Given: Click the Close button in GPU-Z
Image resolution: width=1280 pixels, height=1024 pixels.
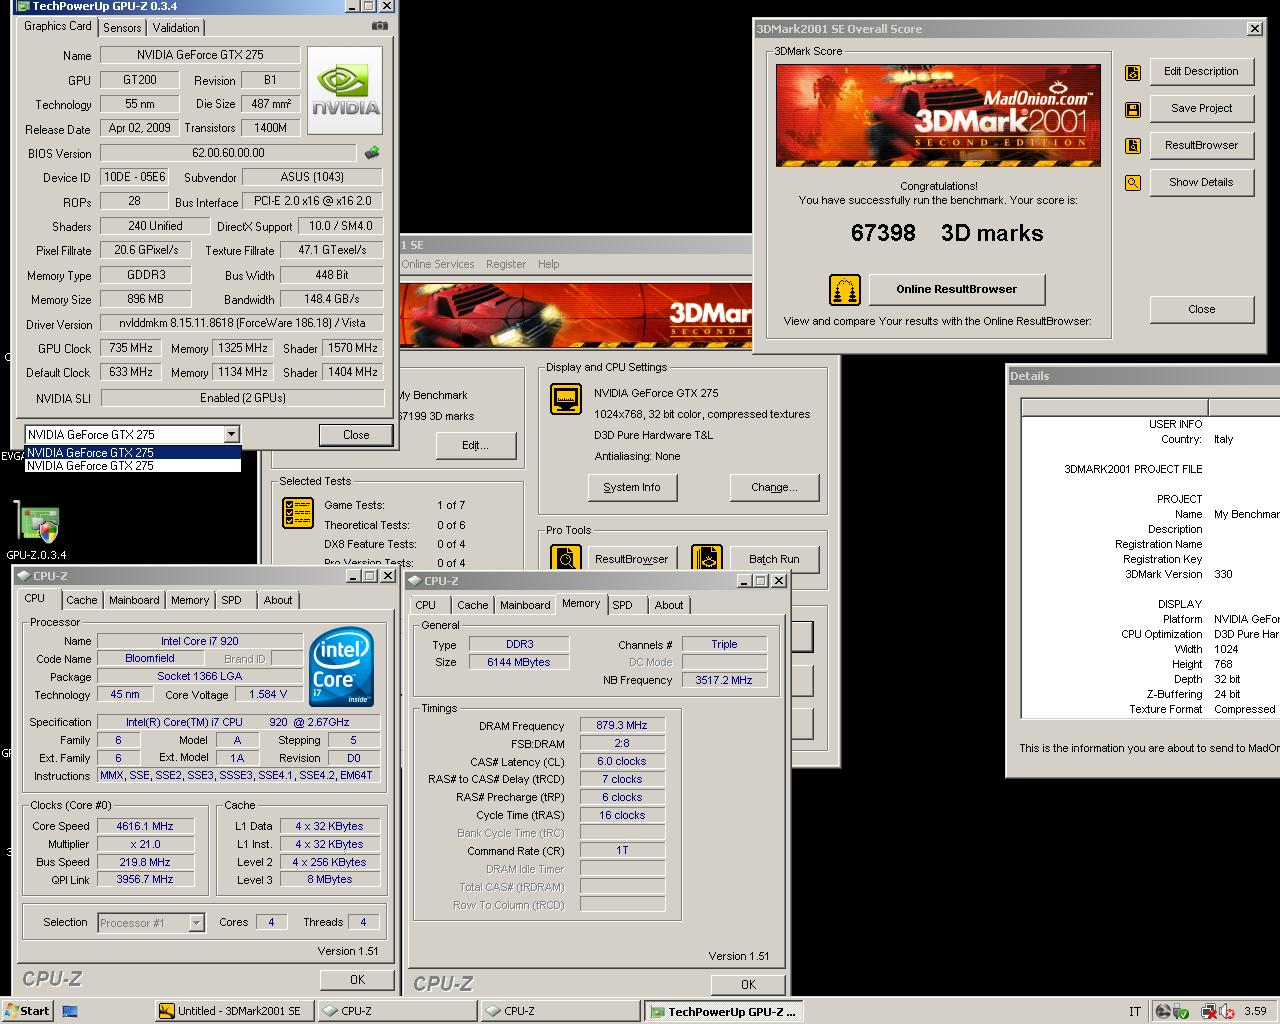Looking at the screenshot, I should [x=356, y=435].
